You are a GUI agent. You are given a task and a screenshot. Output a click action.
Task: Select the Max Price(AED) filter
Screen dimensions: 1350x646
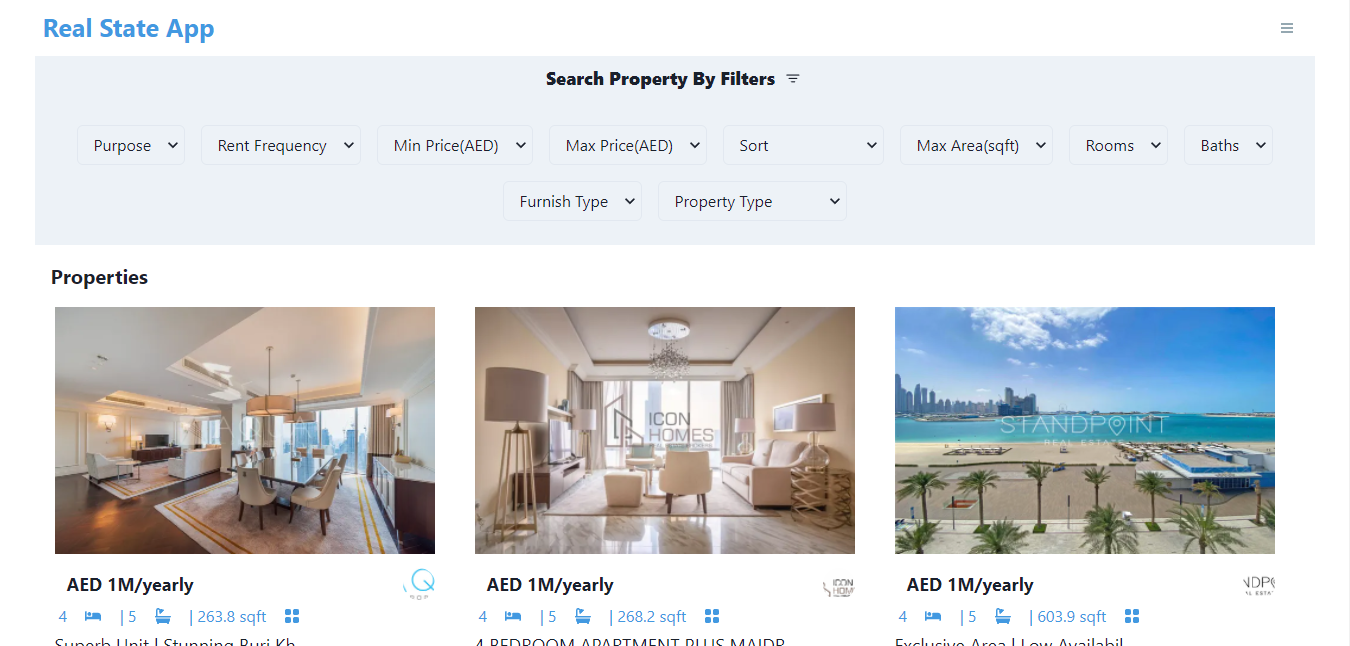(x=628, y=145)
